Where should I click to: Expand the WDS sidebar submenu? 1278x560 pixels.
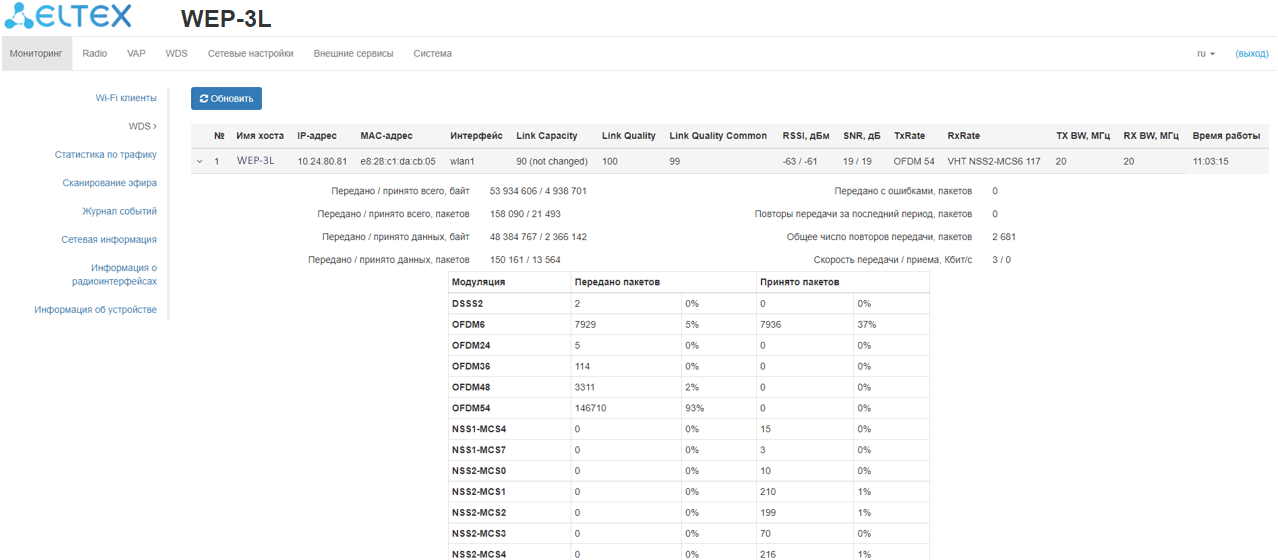click(142, 126)
